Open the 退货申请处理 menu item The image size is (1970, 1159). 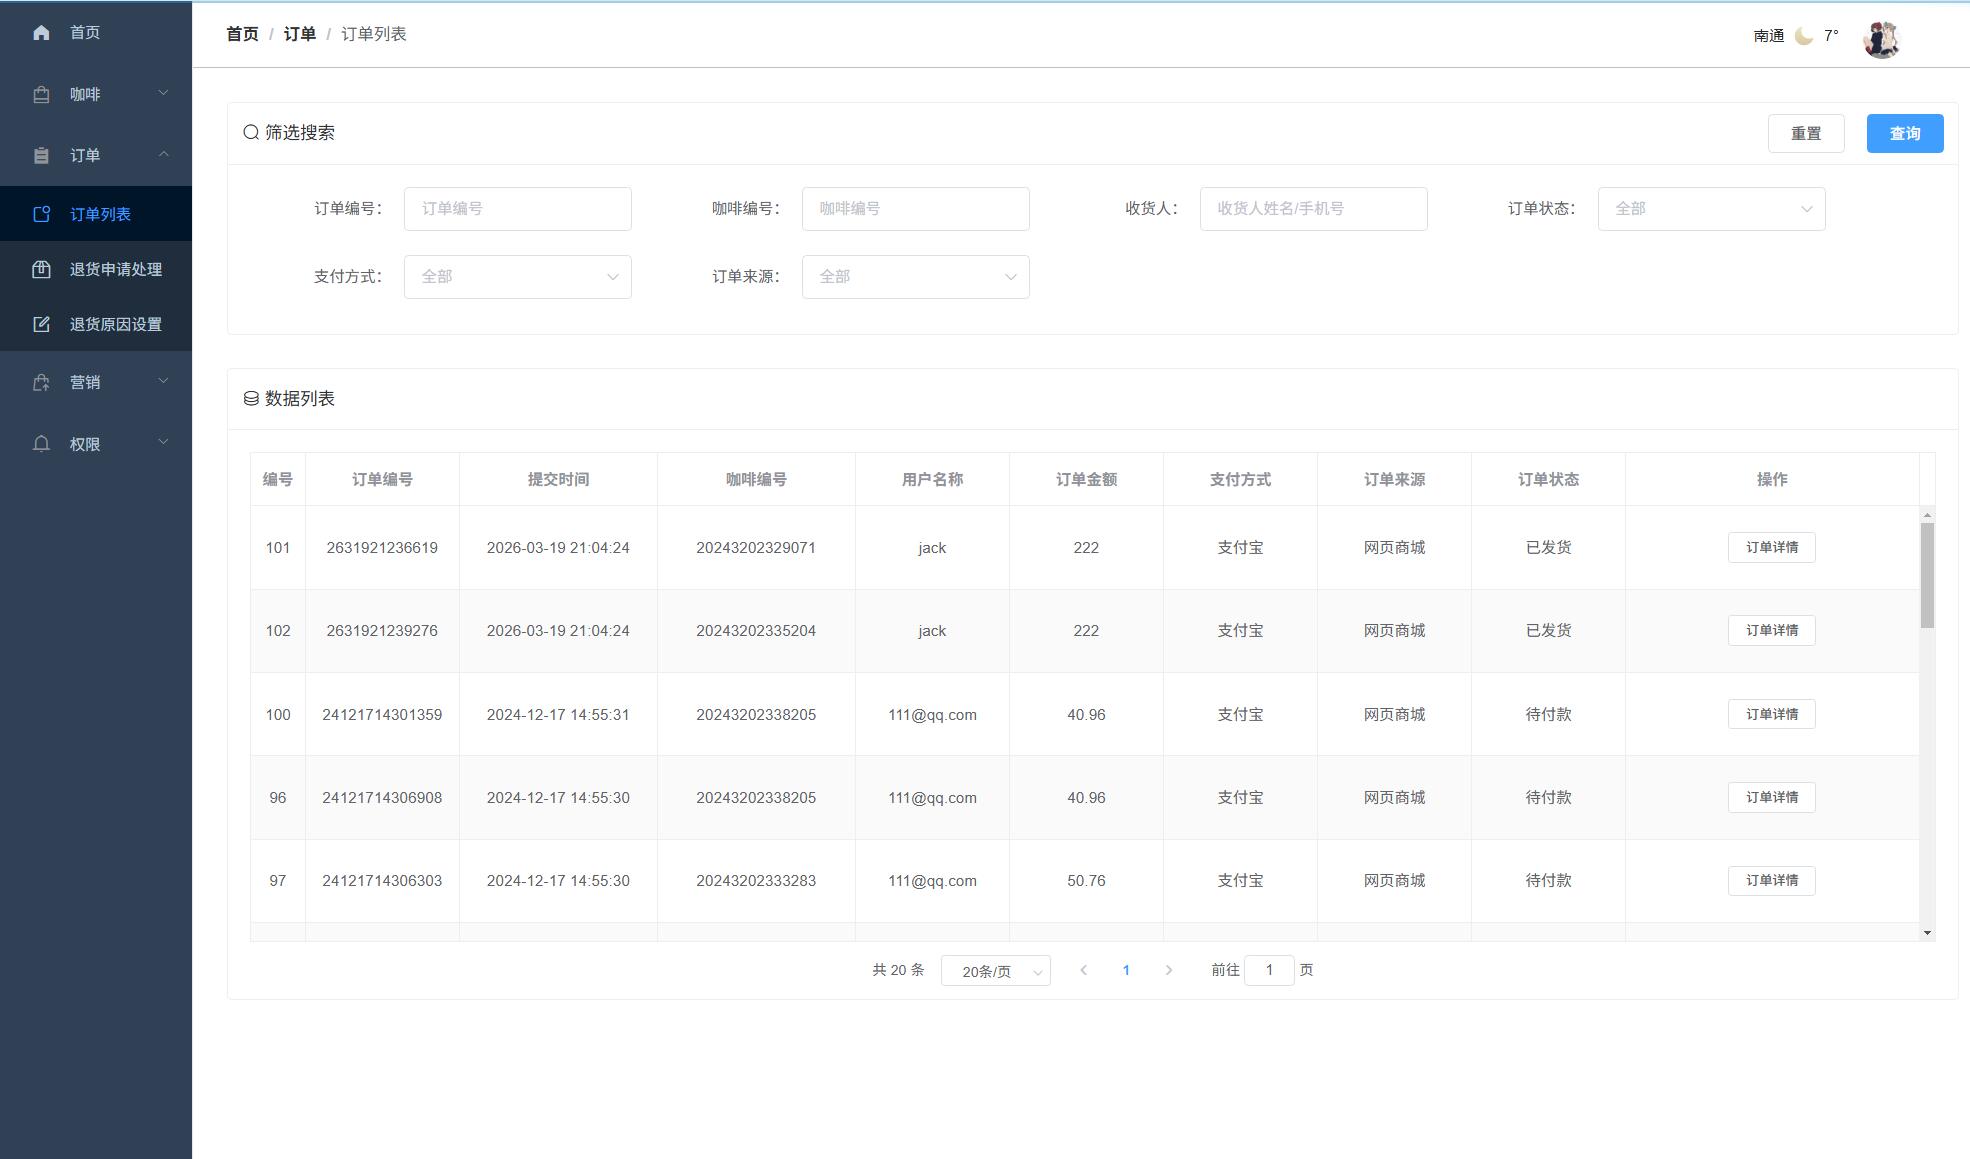tap(115, 269)
